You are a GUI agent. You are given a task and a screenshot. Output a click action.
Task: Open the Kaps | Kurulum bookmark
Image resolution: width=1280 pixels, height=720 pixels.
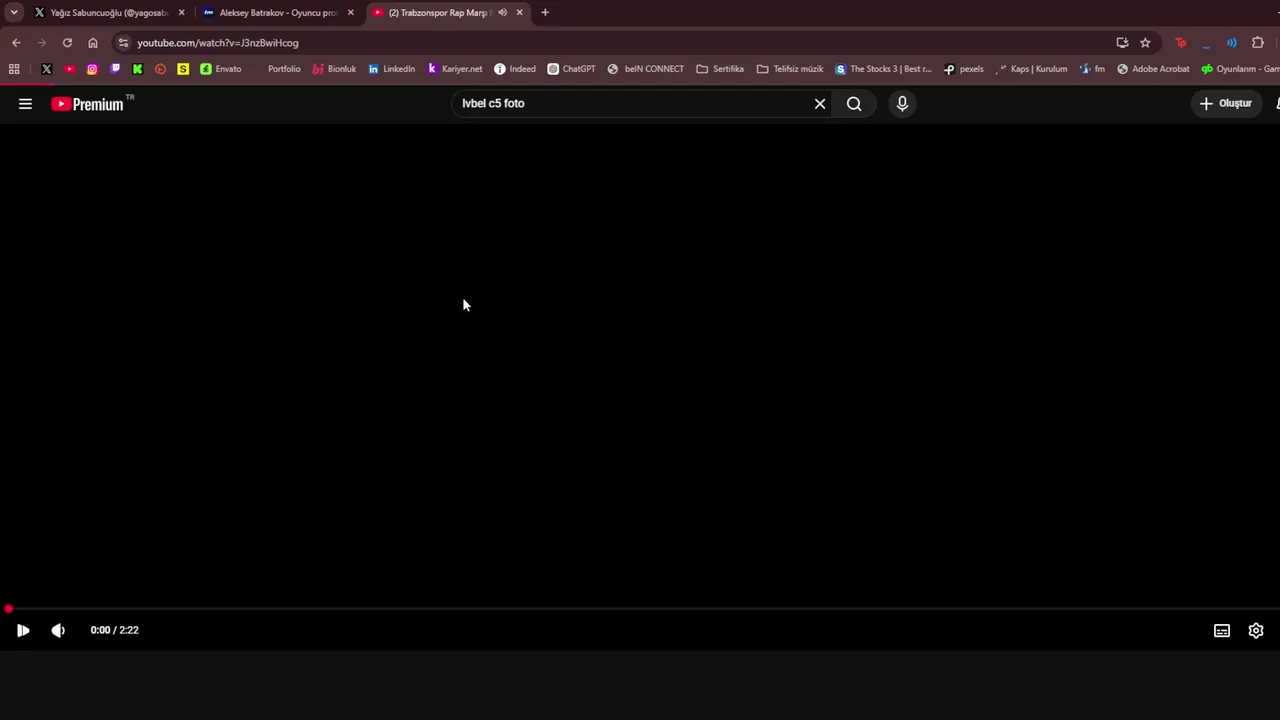(x=1031, y=69)
